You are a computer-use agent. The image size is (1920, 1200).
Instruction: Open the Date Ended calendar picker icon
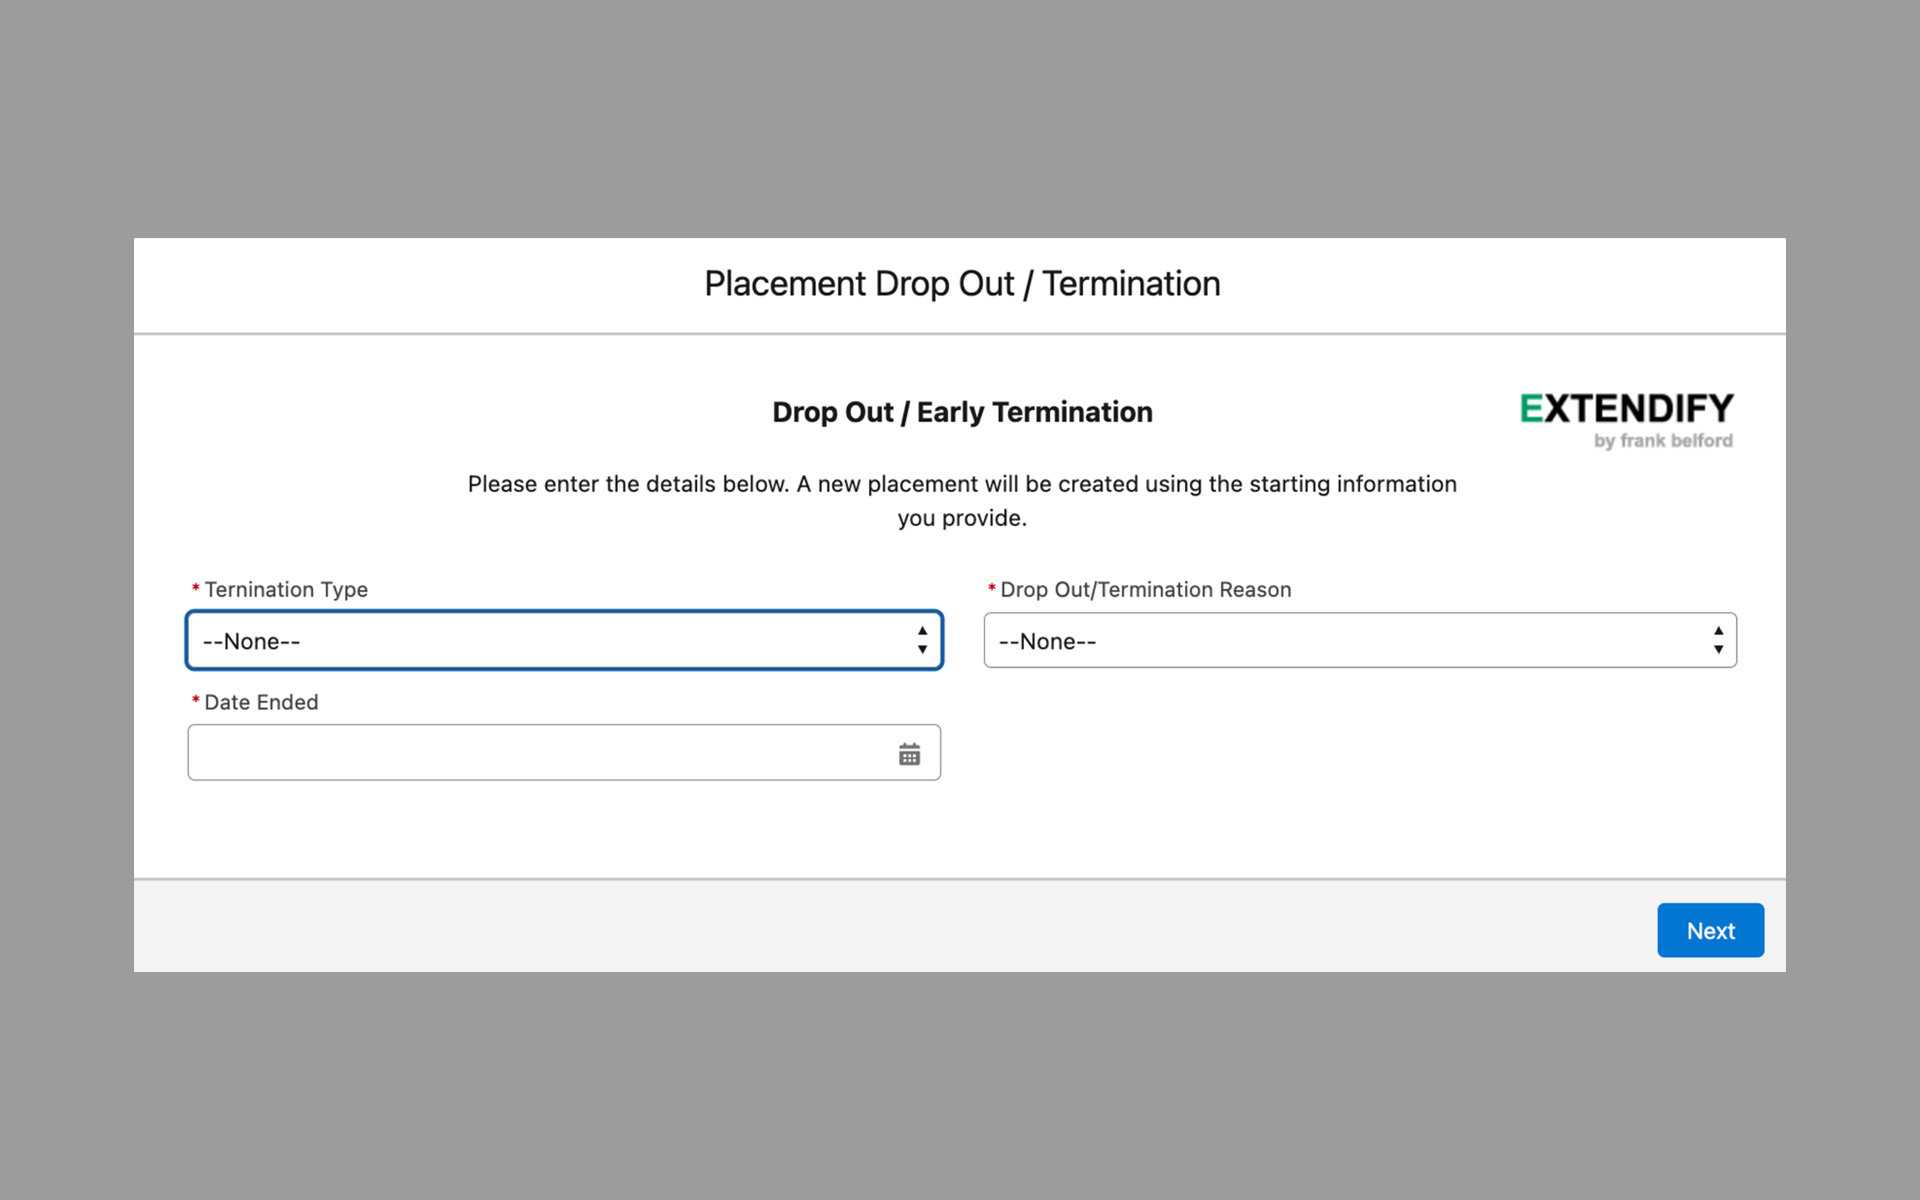909,754
